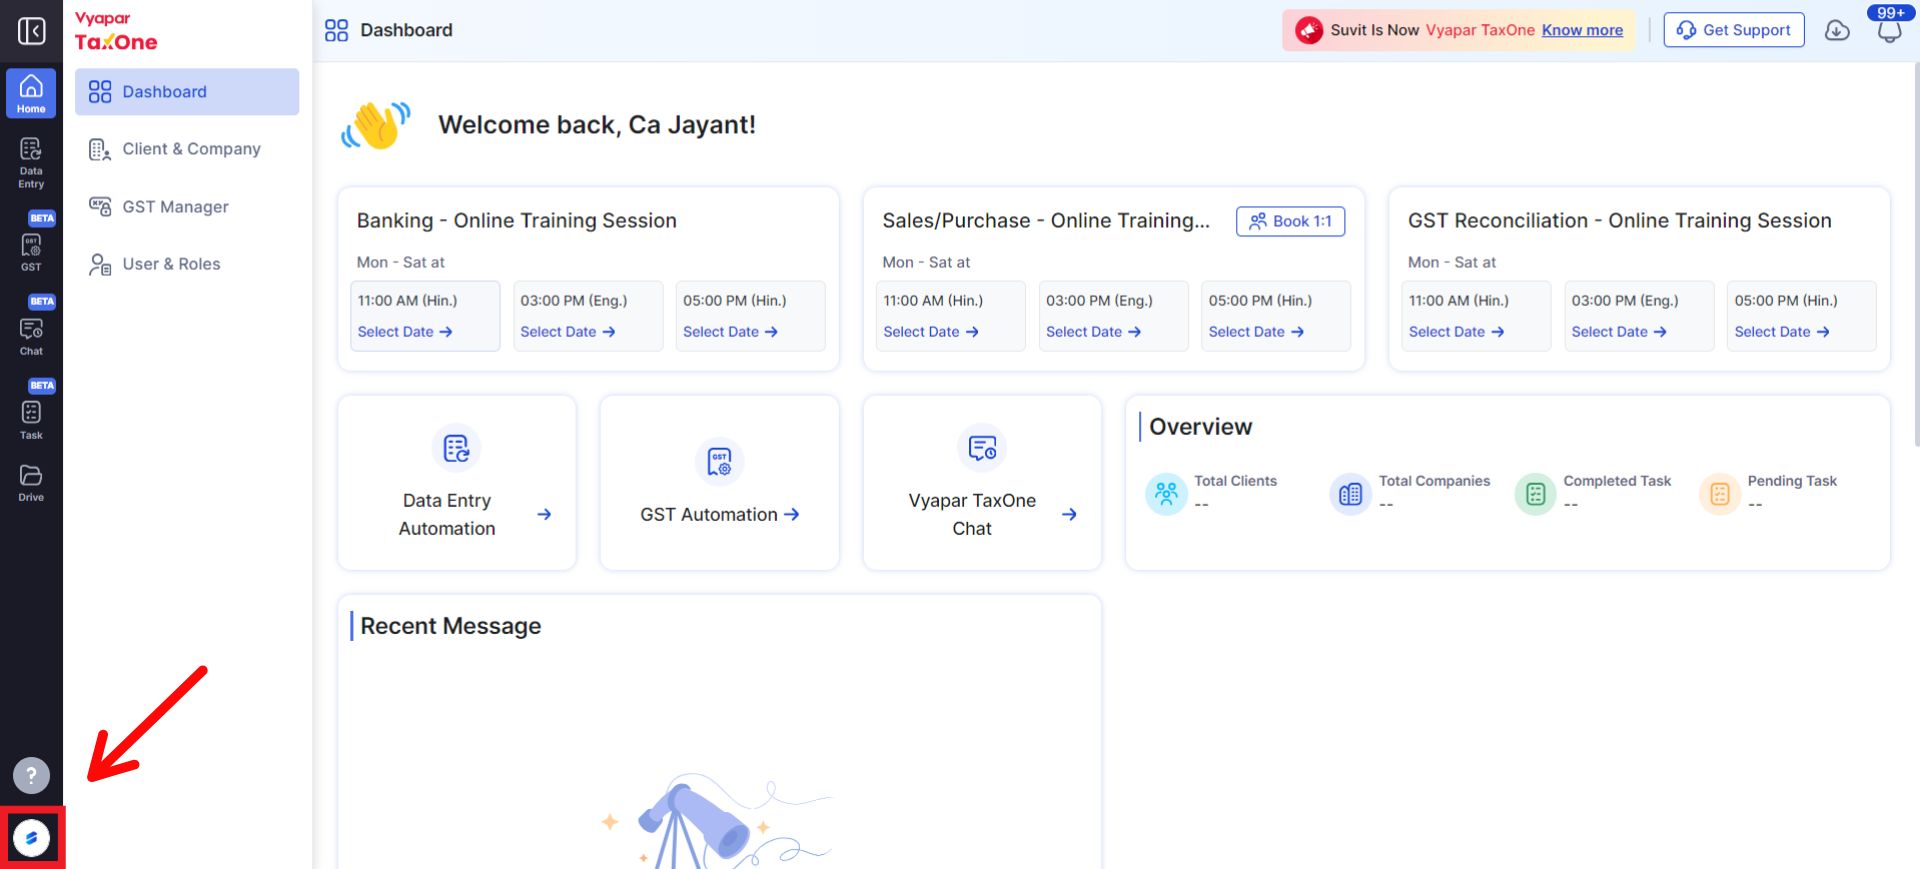
Task: Open the download cloud icon in the header
Action: (x=1837, y=31)
